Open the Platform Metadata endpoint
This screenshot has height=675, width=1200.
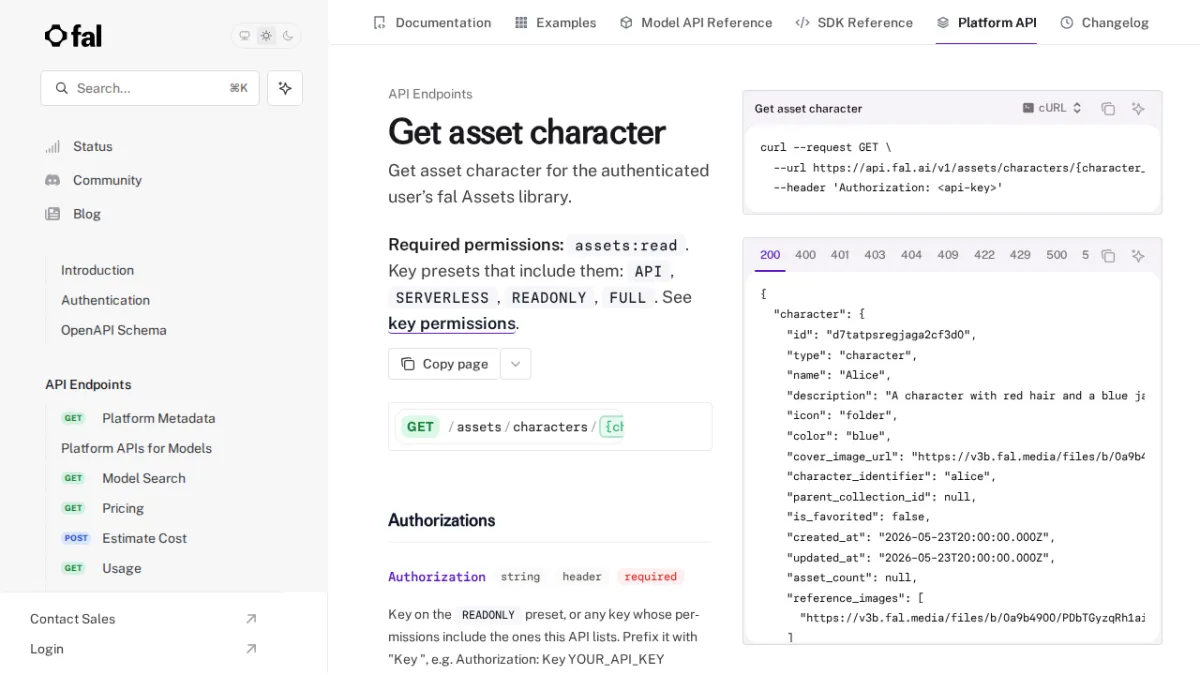tap(158, 418)
